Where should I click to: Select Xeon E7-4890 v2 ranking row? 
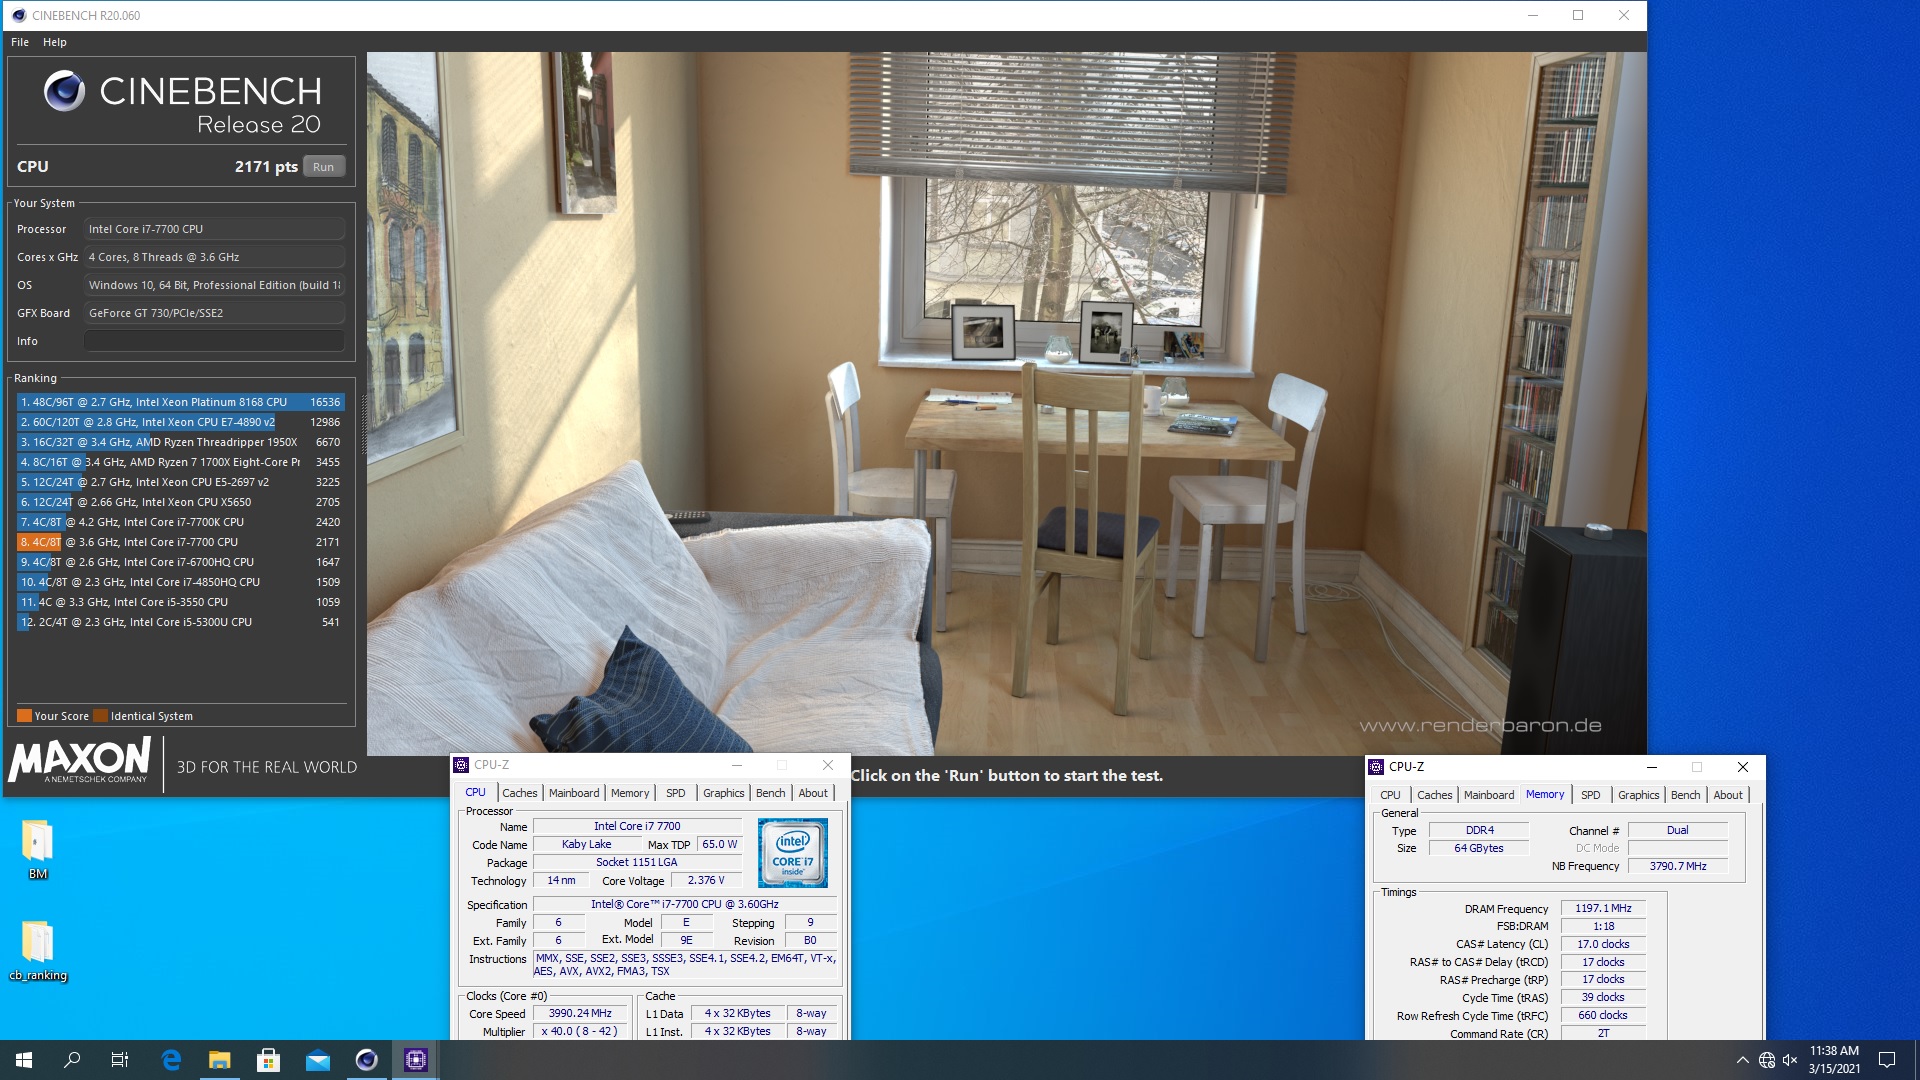180,422
